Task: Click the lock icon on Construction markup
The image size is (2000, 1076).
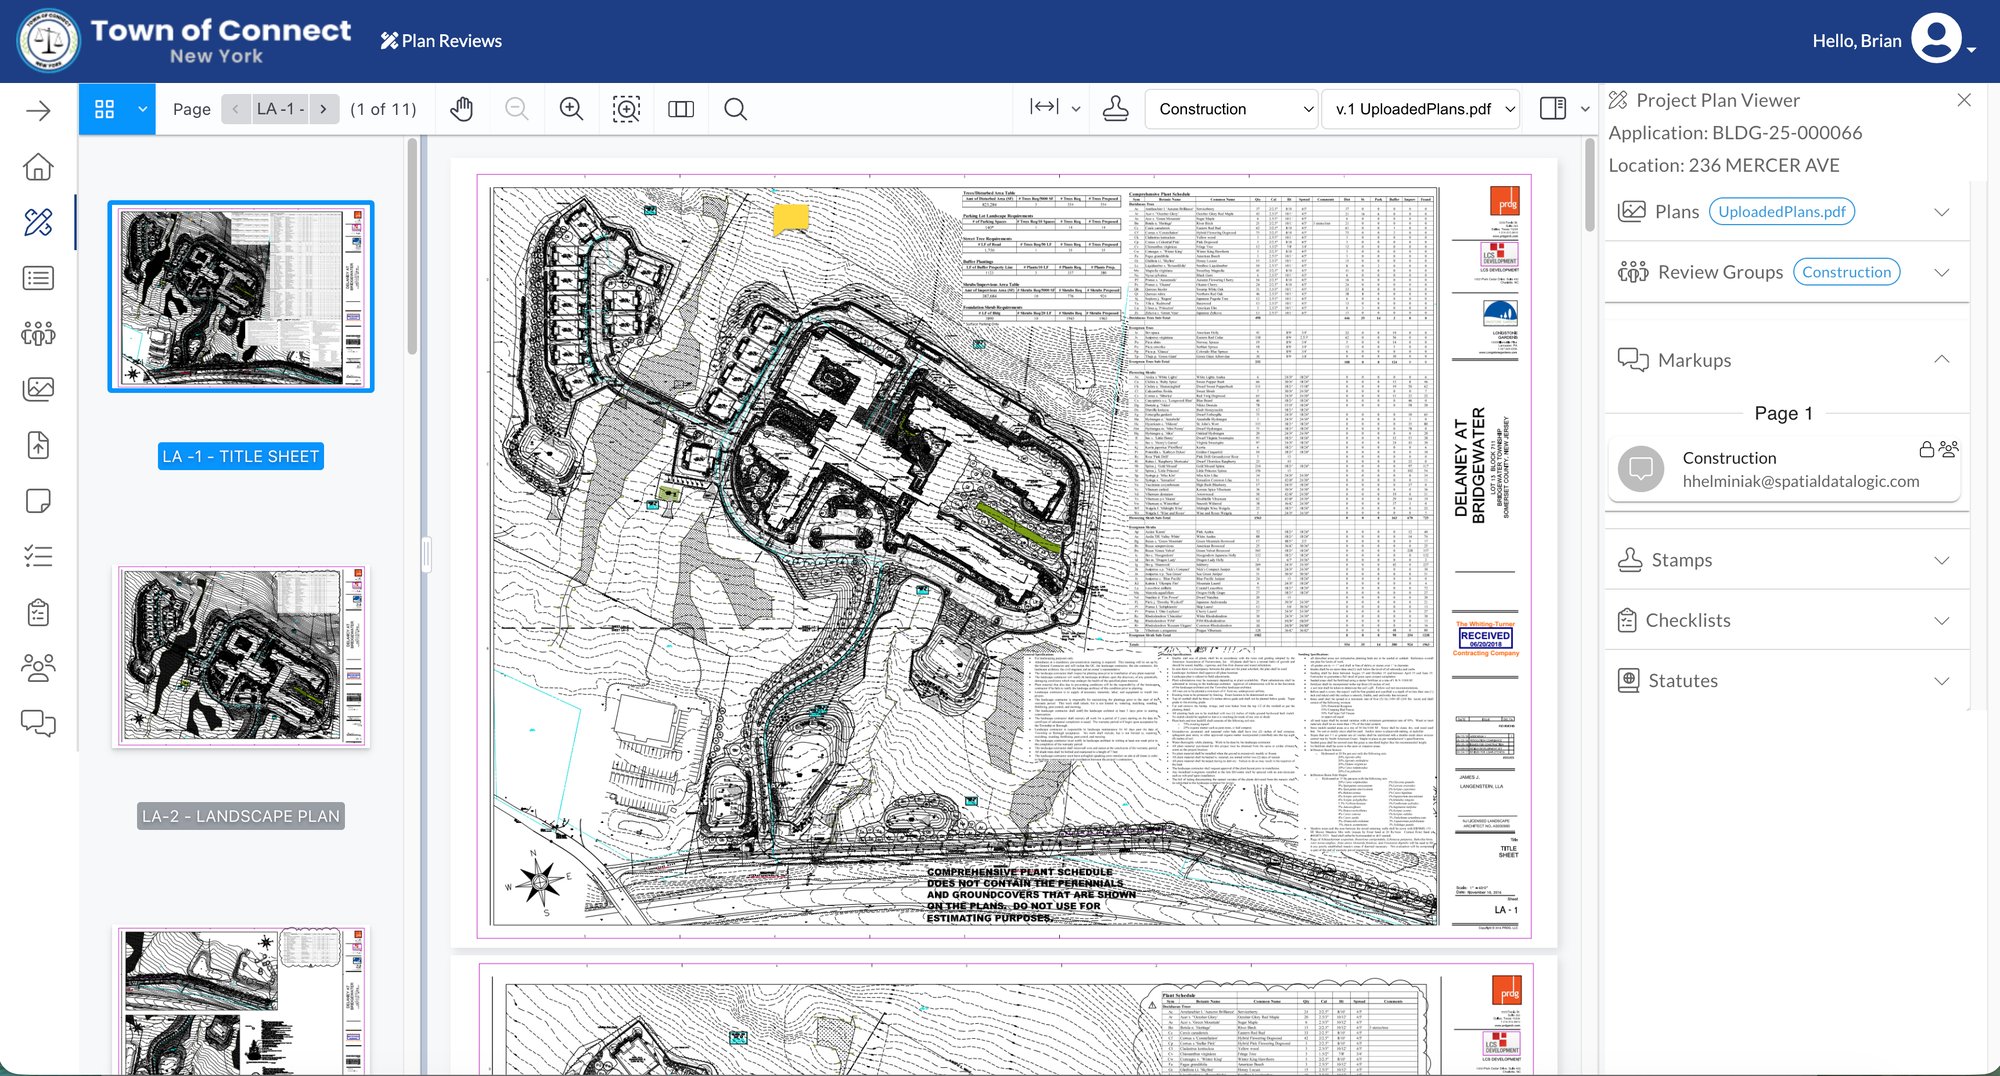Action: pyautogui.click(x=1926, y=450)
